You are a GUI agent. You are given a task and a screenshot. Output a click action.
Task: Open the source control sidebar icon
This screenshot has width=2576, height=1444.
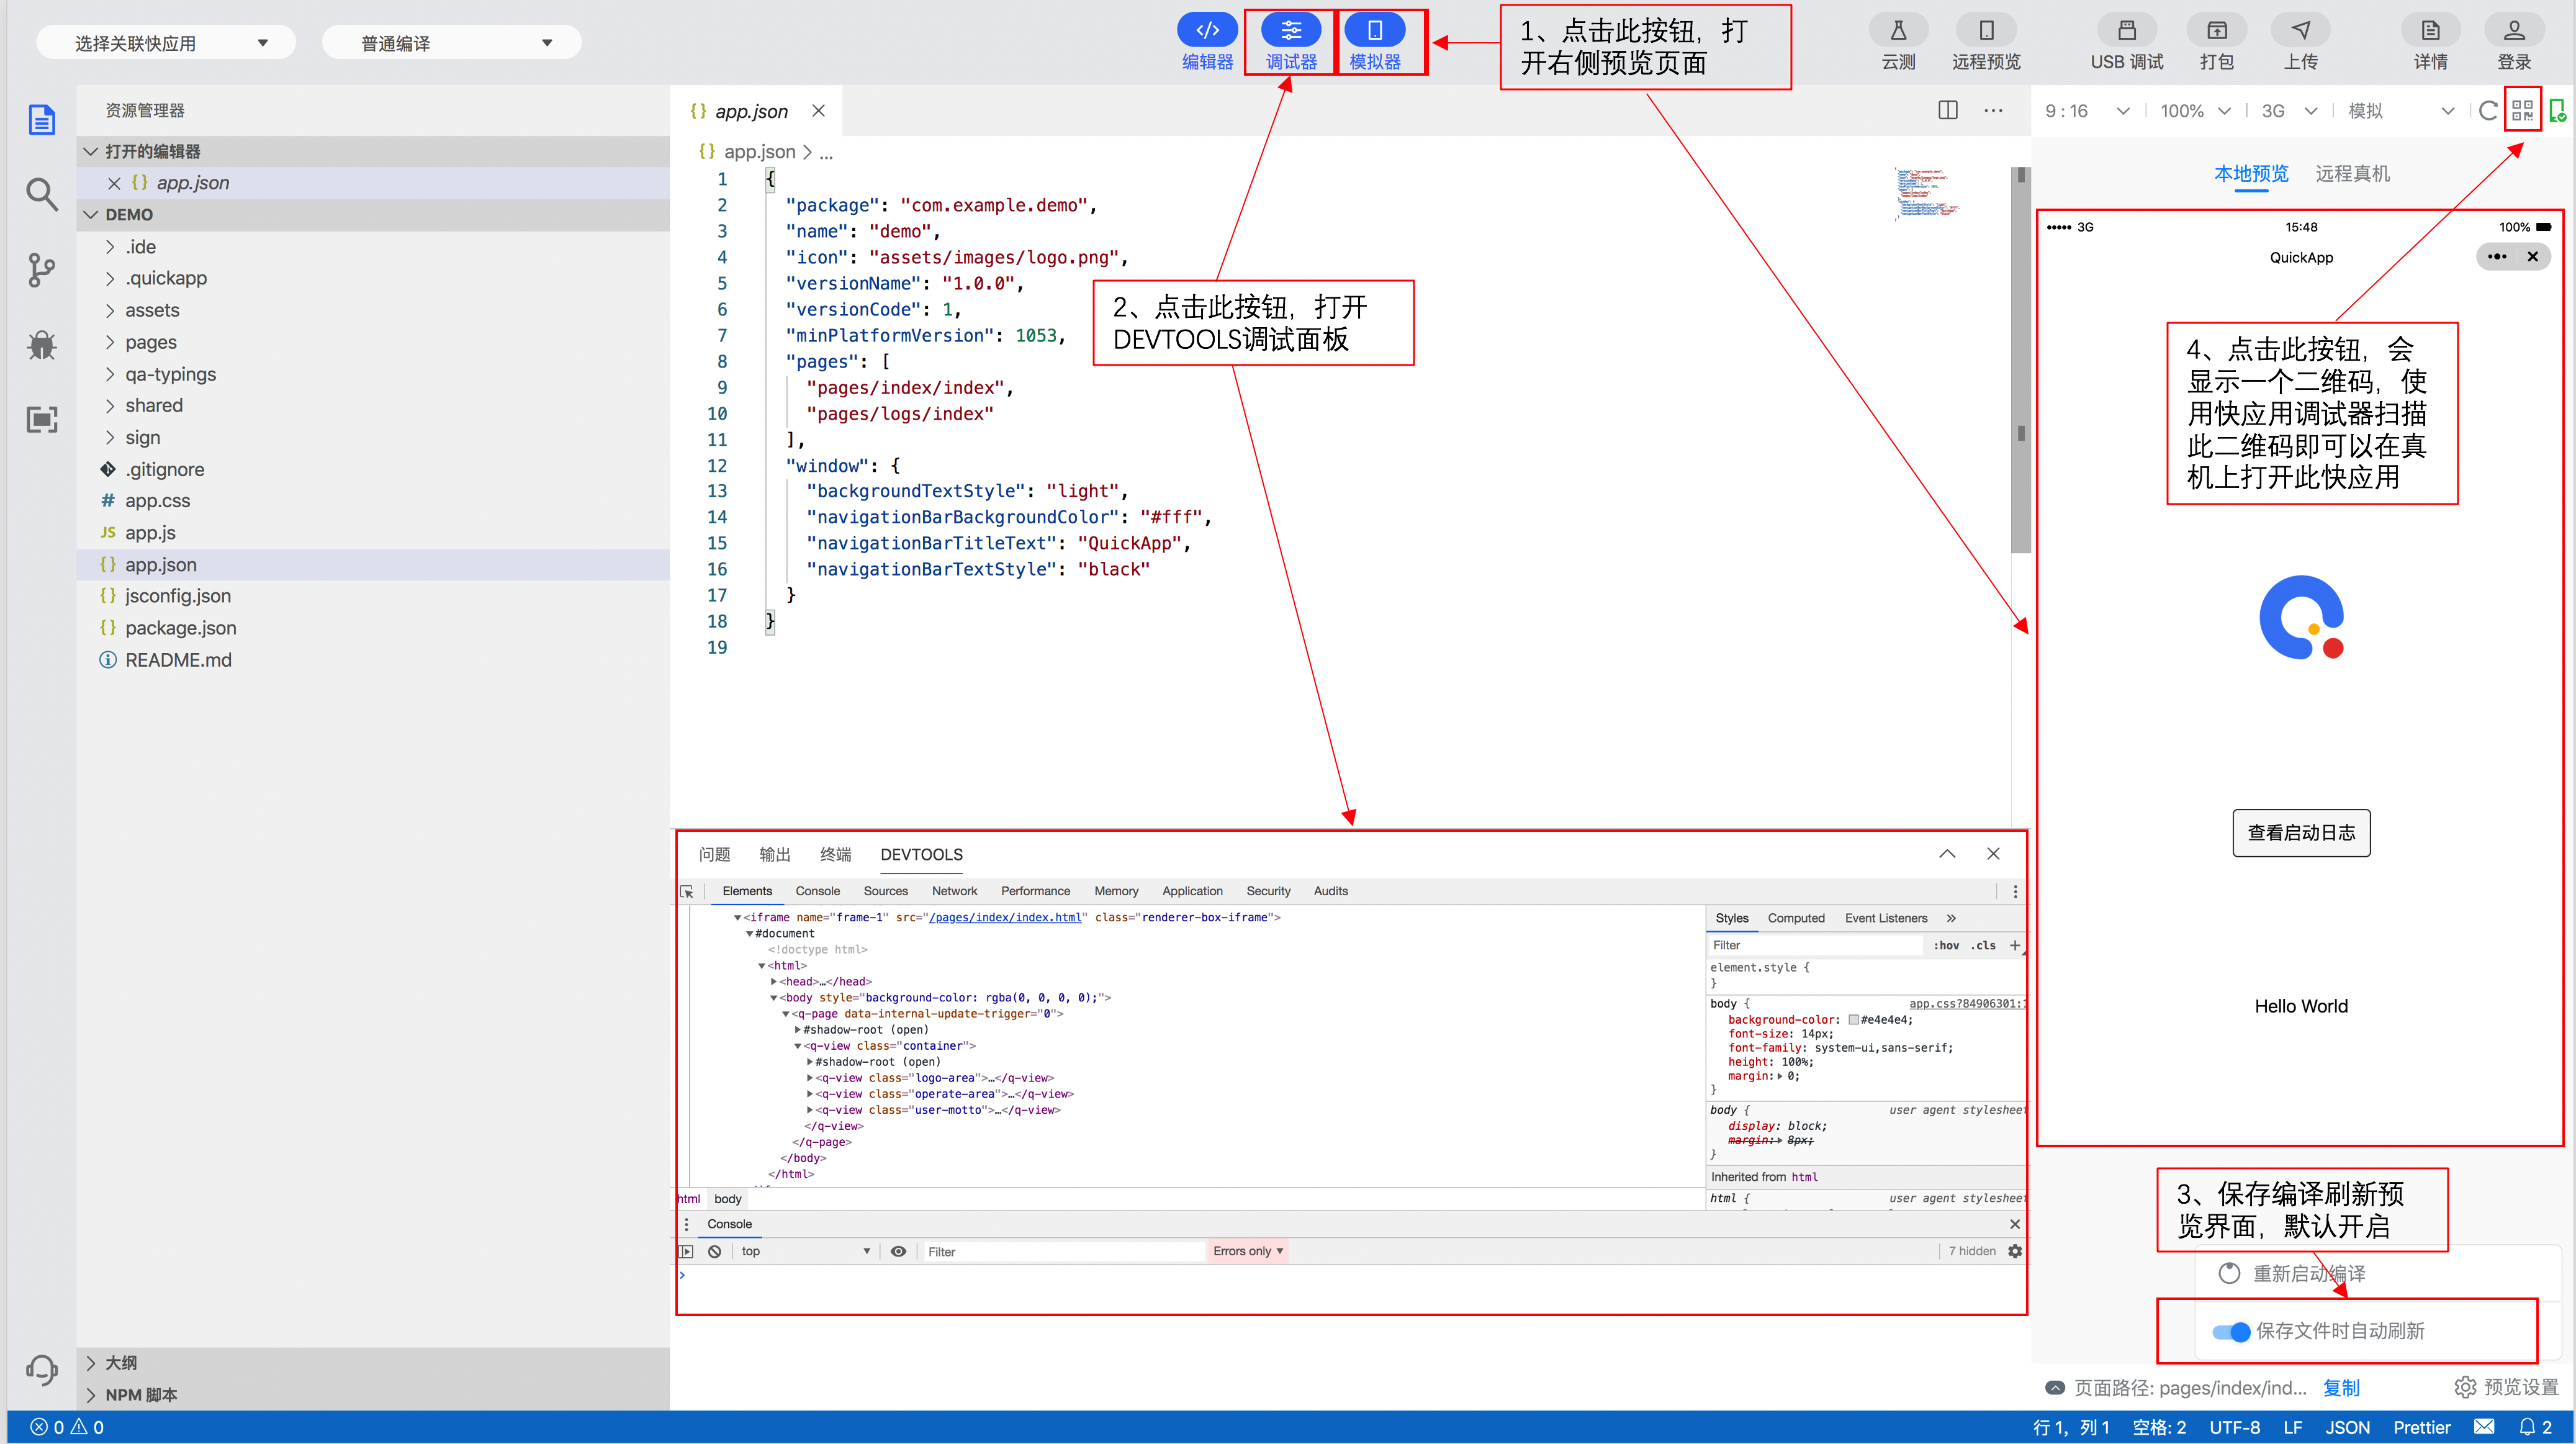point(41,270)
